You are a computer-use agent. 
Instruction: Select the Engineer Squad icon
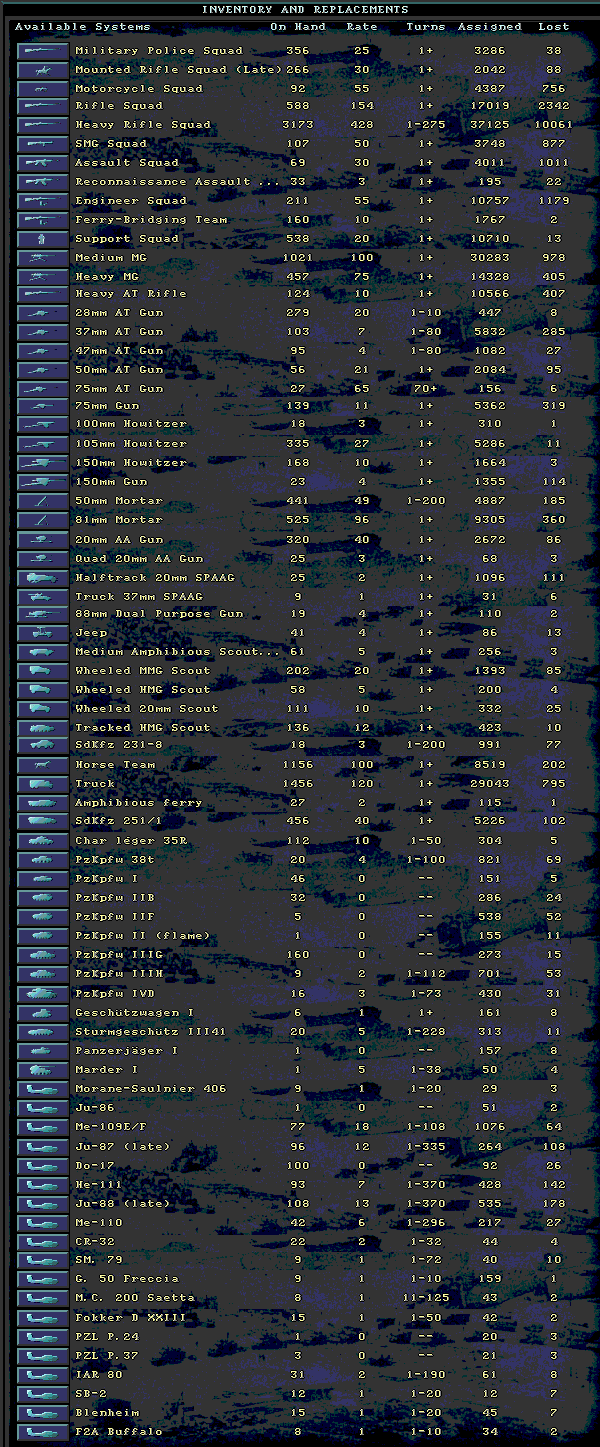coord(43,201)
